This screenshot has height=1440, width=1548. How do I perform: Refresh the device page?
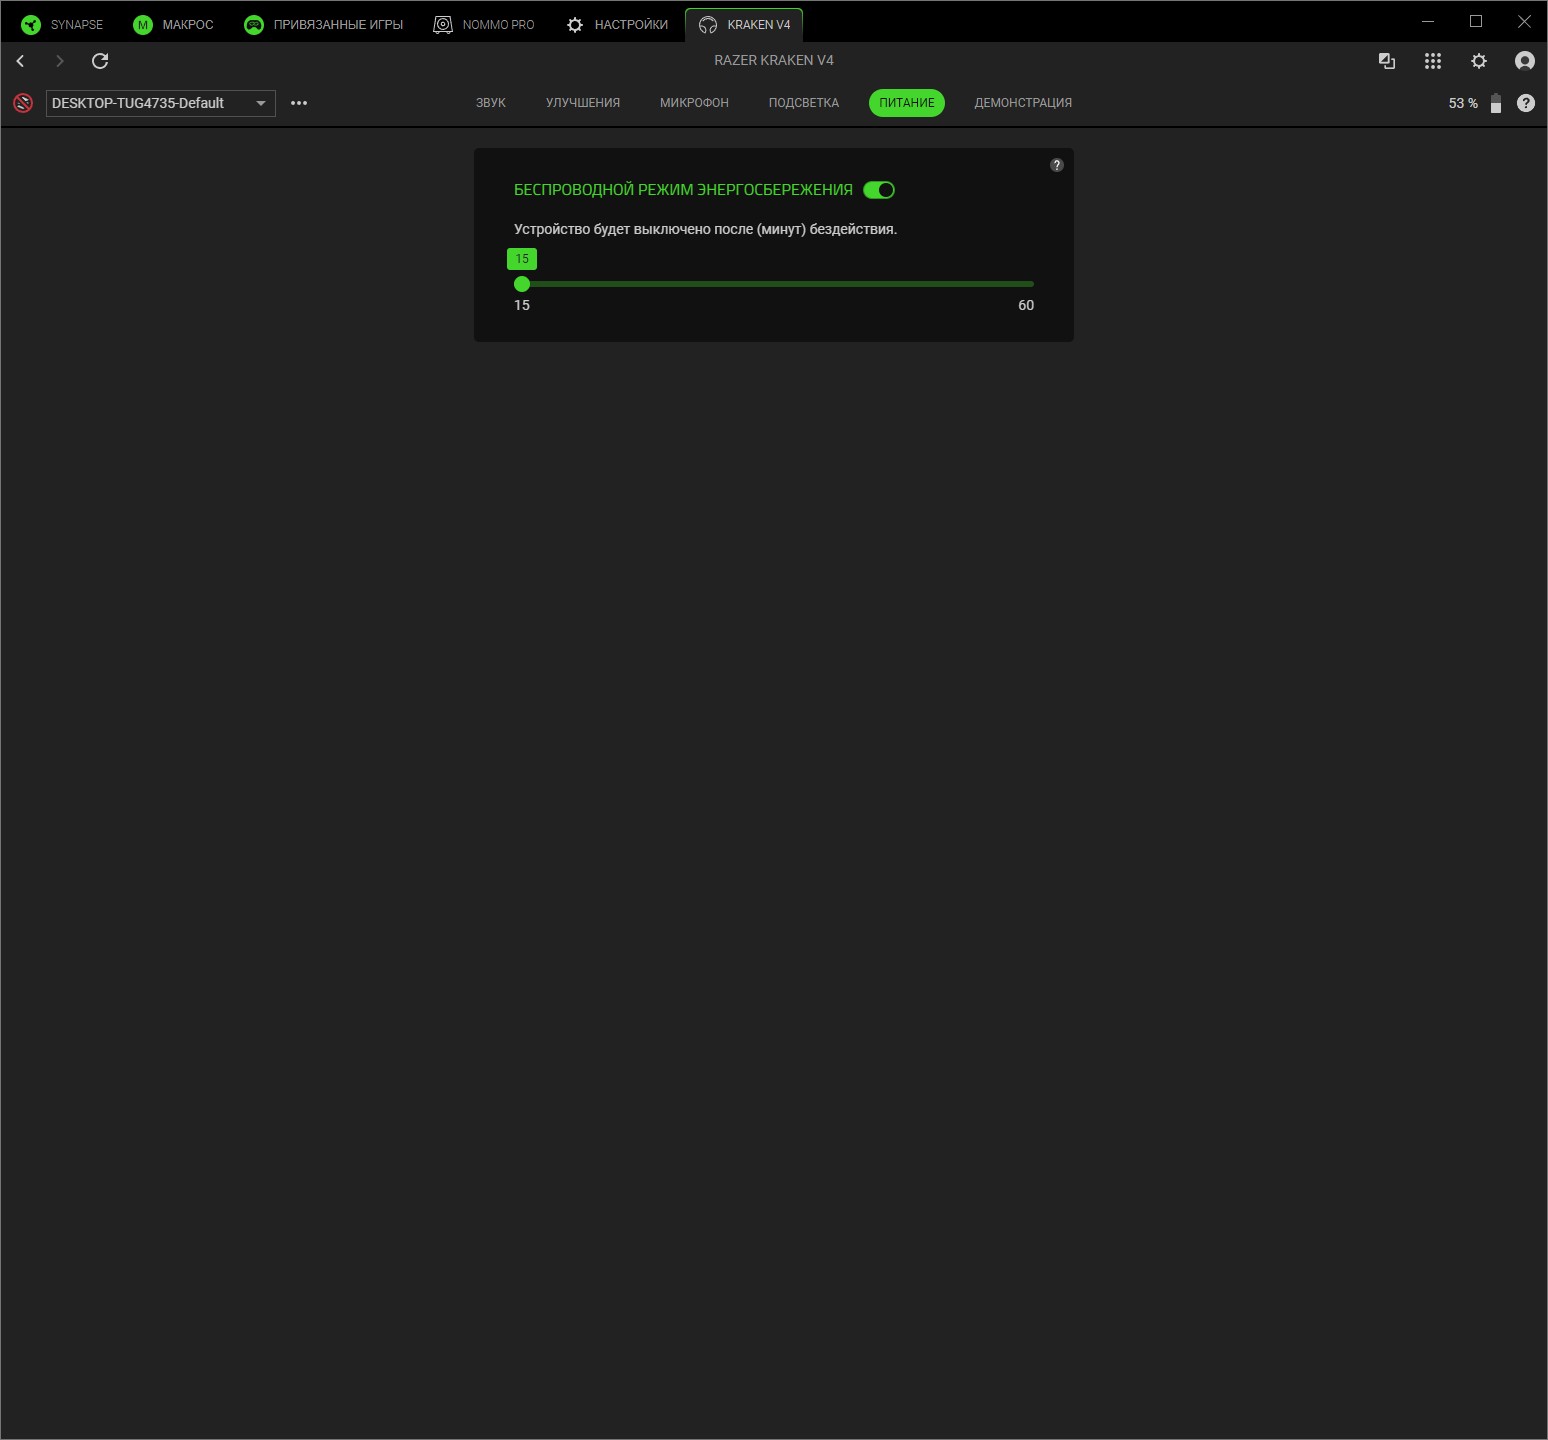pyautogui.click(x=100, y=61)
